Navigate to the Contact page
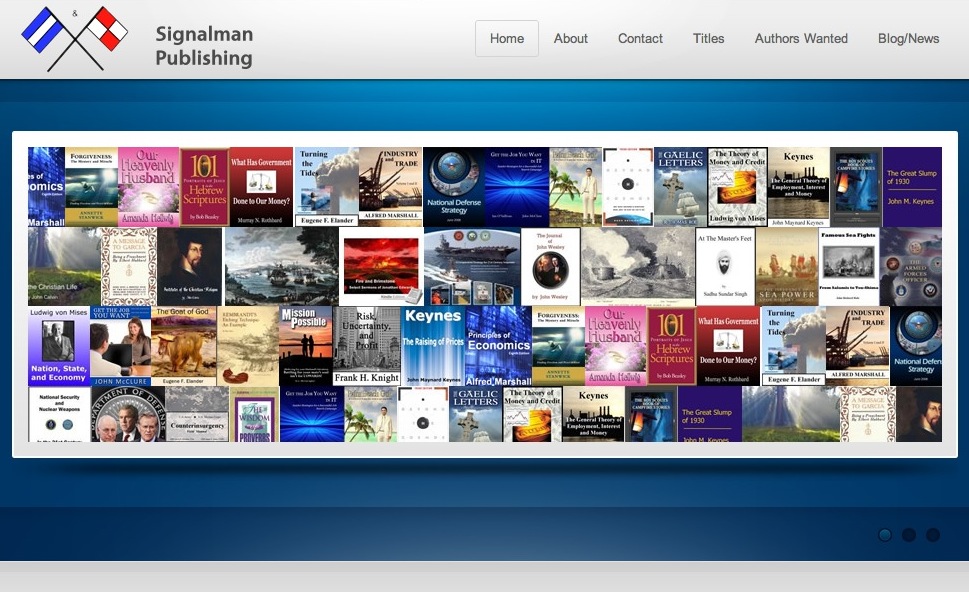The image size is (969, 592). (640, 38)
